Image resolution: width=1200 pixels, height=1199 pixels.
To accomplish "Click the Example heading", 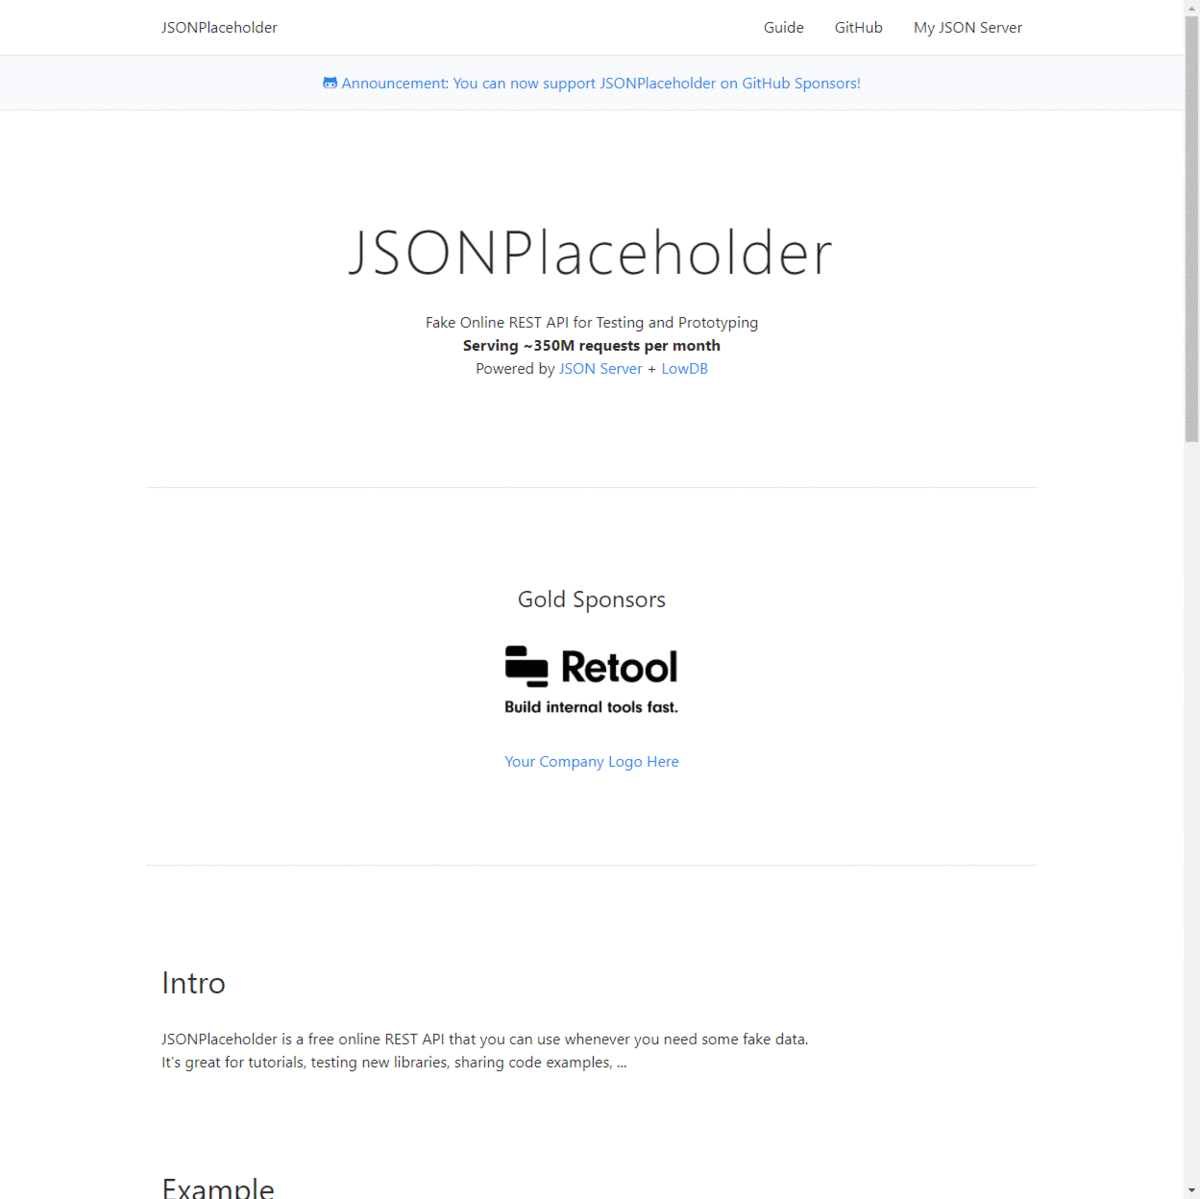I will click(218, 1188).
